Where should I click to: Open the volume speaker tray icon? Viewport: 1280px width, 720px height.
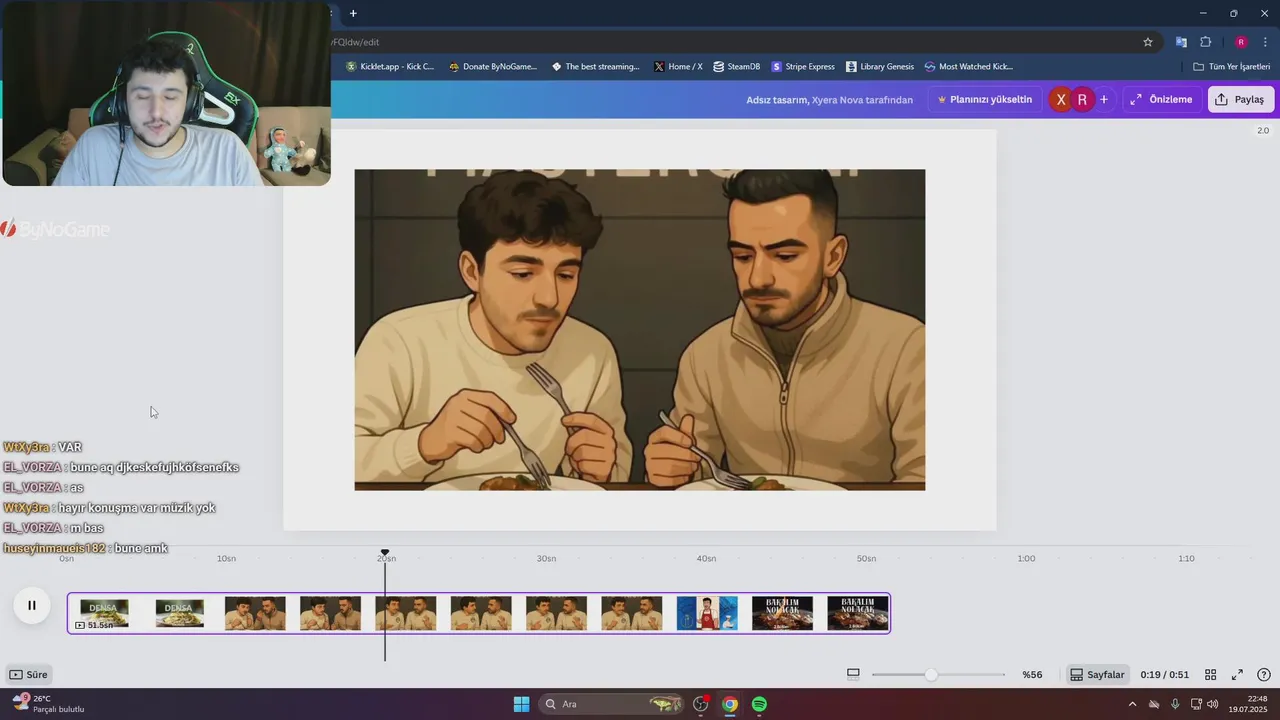coord(1213,704)
